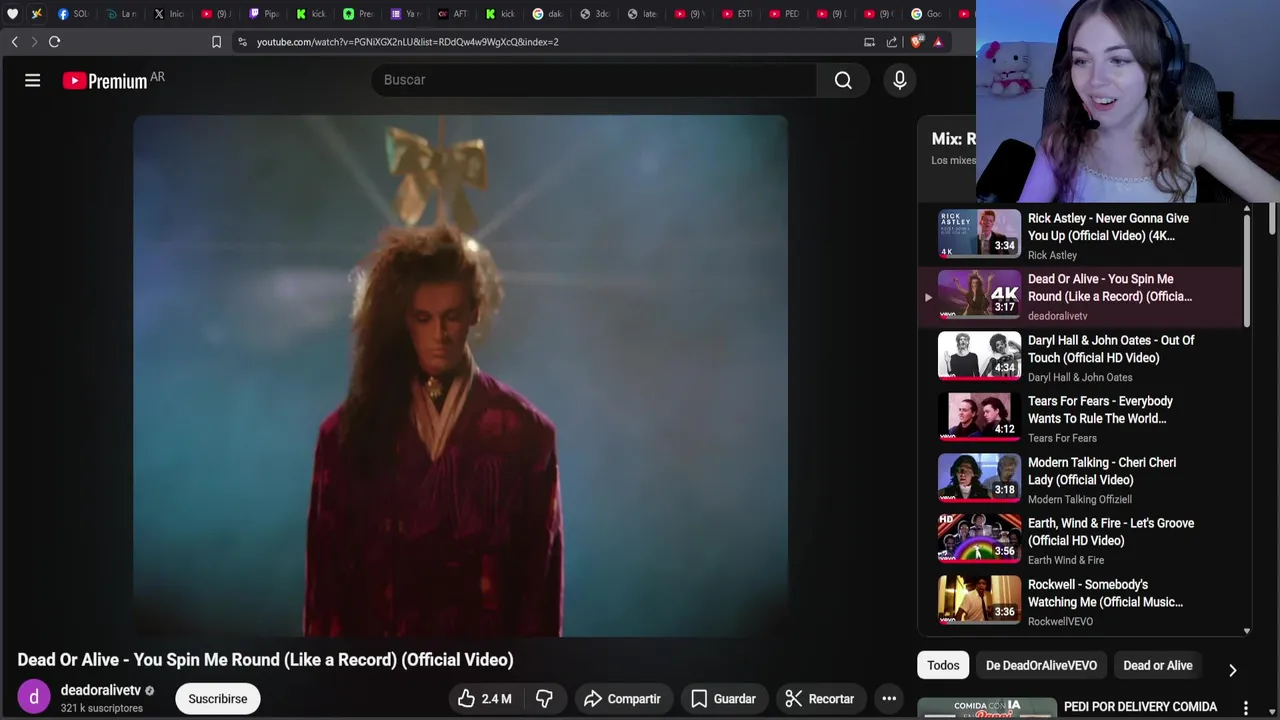Open the three-dot more actions menu
1280x720 pixels.
[888, 699]
